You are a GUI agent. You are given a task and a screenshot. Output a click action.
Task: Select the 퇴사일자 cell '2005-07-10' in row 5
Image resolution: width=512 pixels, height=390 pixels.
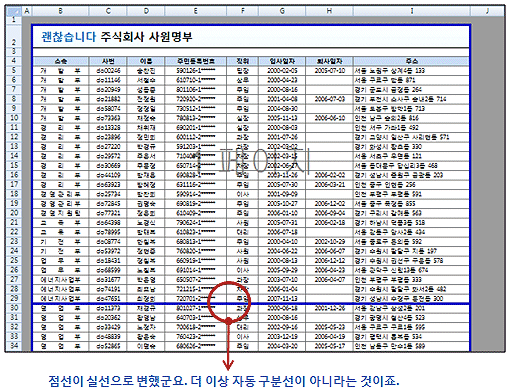point(329,71)
